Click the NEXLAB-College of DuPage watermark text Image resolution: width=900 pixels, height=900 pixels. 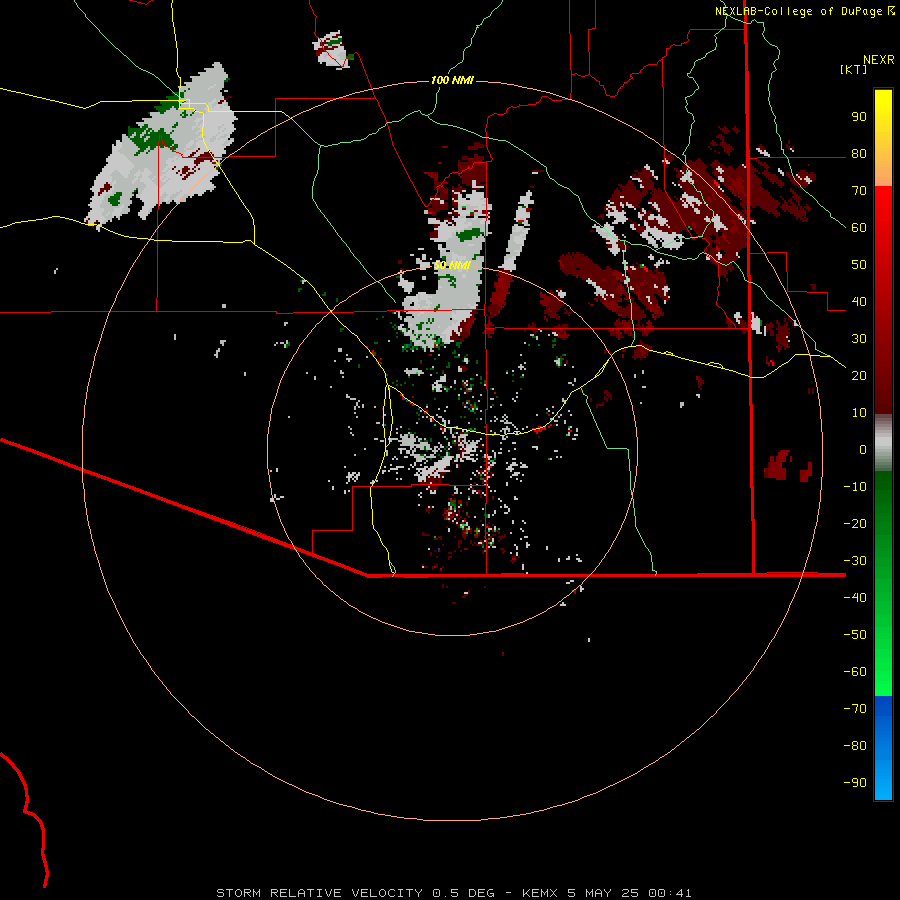point(798,11)
